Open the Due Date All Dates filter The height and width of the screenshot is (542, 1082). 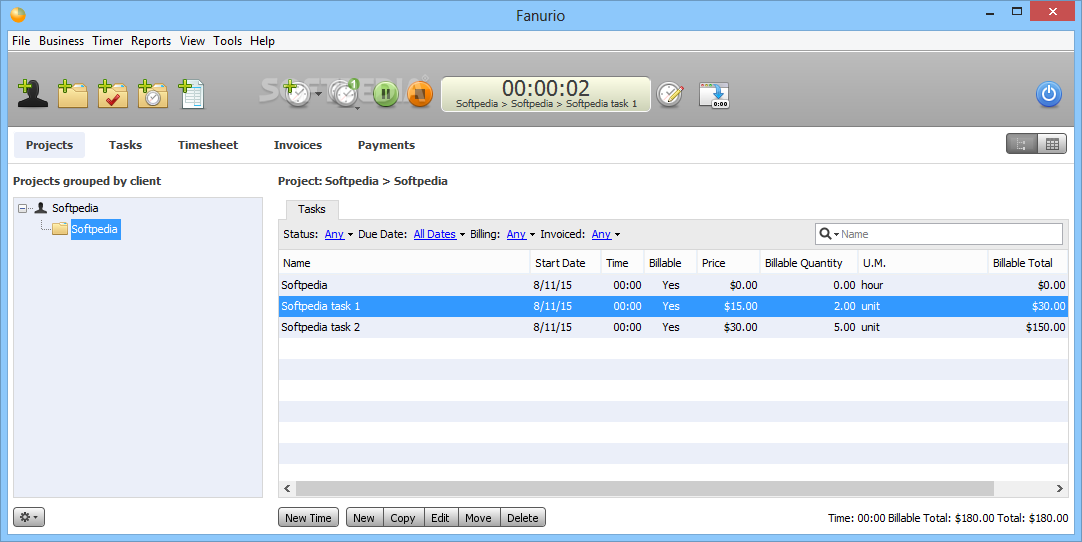click(440, 234)
